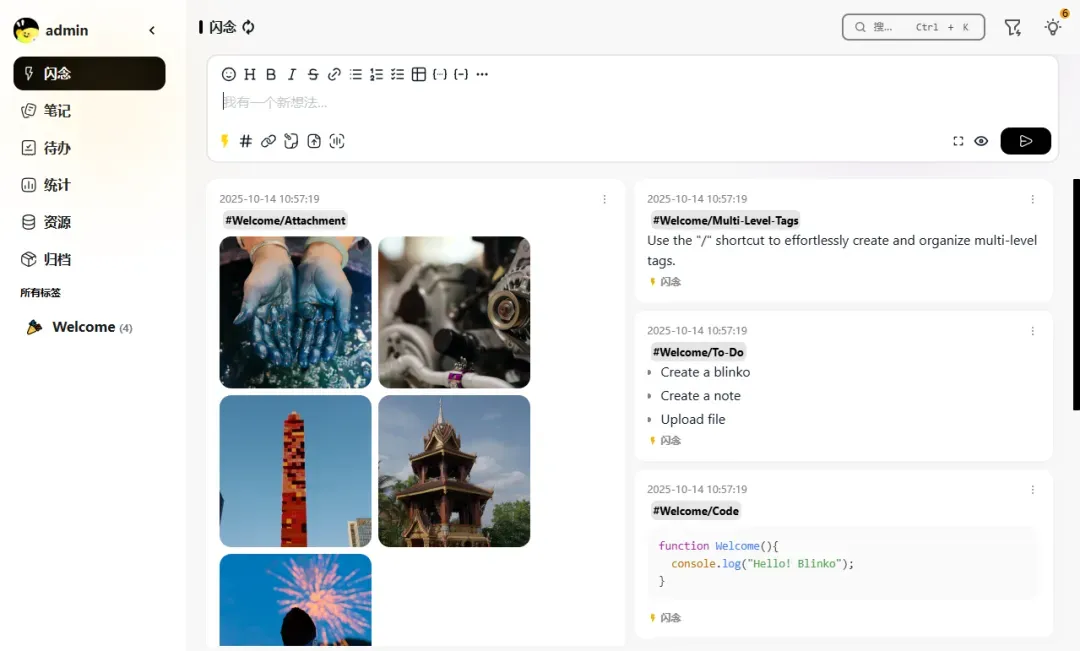Image resolution: width=1080 pixels, height=651 pixels.
Task: Refresh the 闪念 list with sync icon
Action: 249,27
